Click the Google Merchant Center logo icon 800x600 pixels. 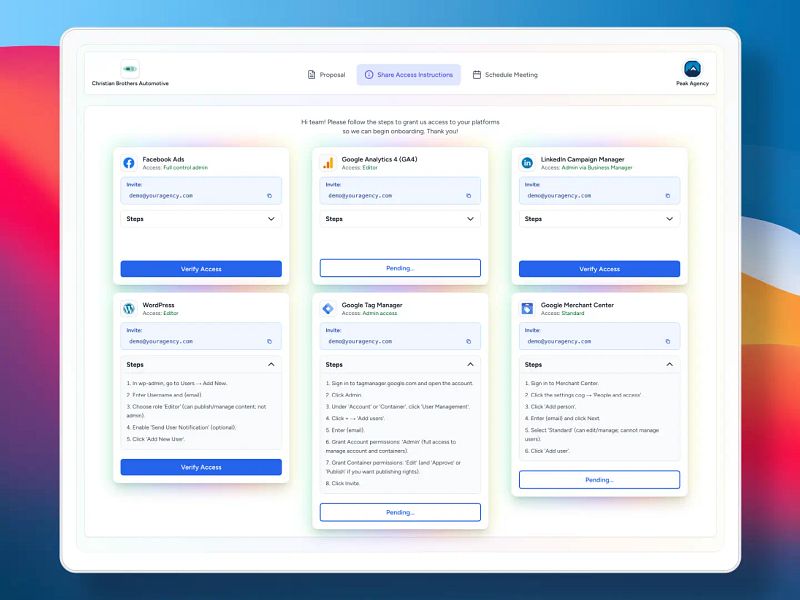527,308
